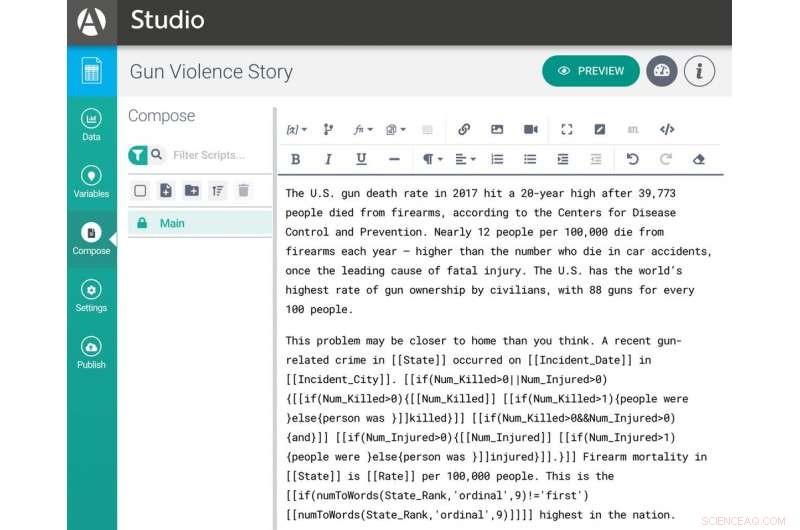
Task: Go to the Variables section
Action: tap(91, 182)
